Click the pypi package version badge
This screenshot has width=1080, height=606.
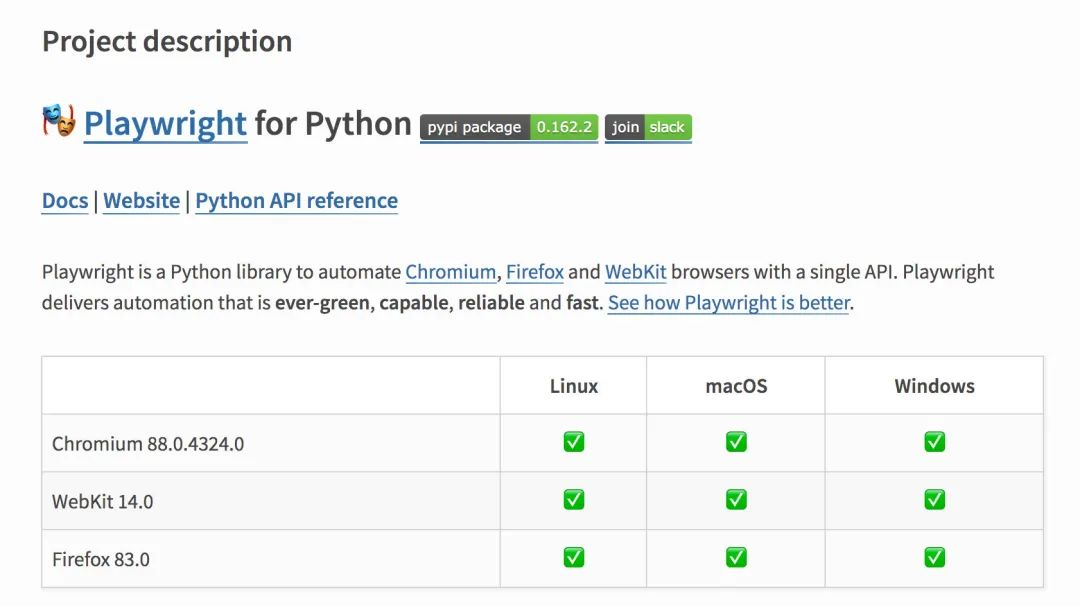point(509,128)
